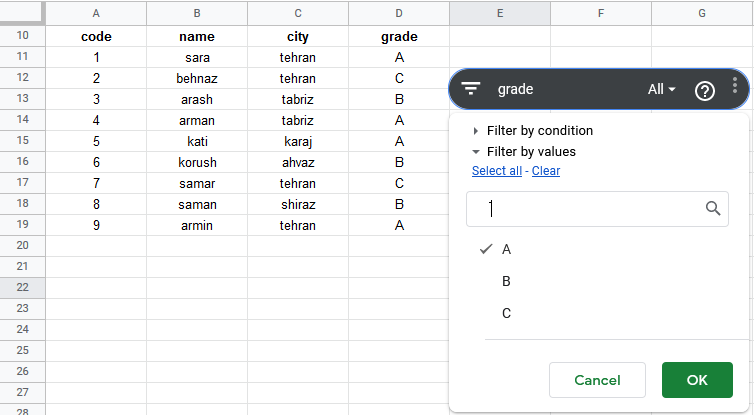This screenshot has height=415, width=754.
Task: Click the city cell in sara's row
Action: [x=298, y=57]
